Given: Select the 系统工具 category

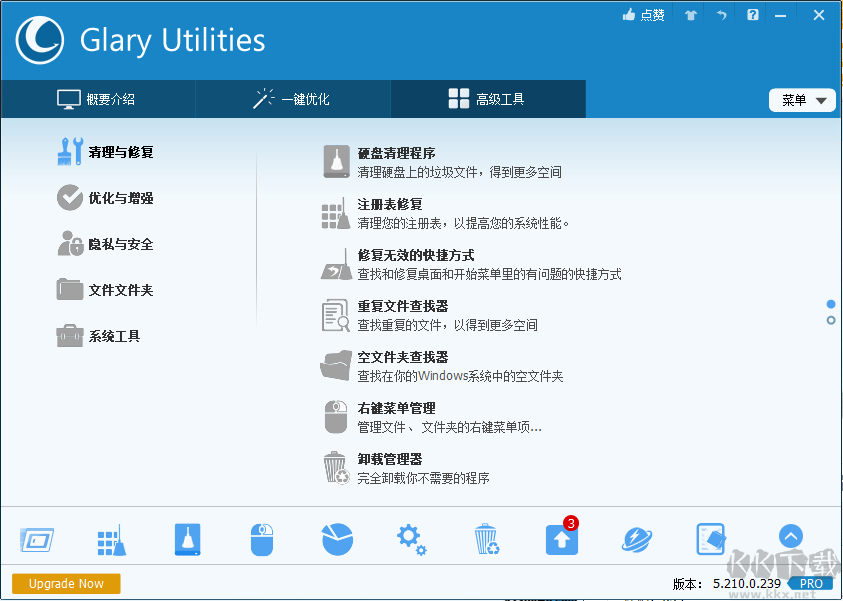Looking at the screenshot, I should [x=99, y=336].
